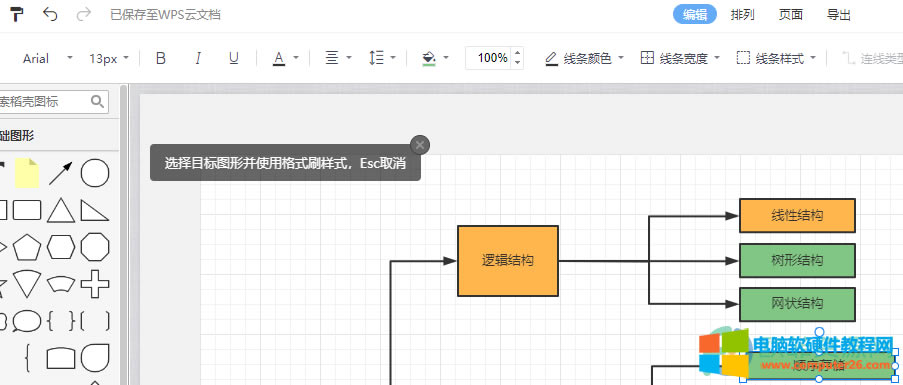The width and height of the screenshot is (903, 385).
Task: Expand the line spacing dropdown arrow
Action: pyautogui.click(x=393, y=58)
